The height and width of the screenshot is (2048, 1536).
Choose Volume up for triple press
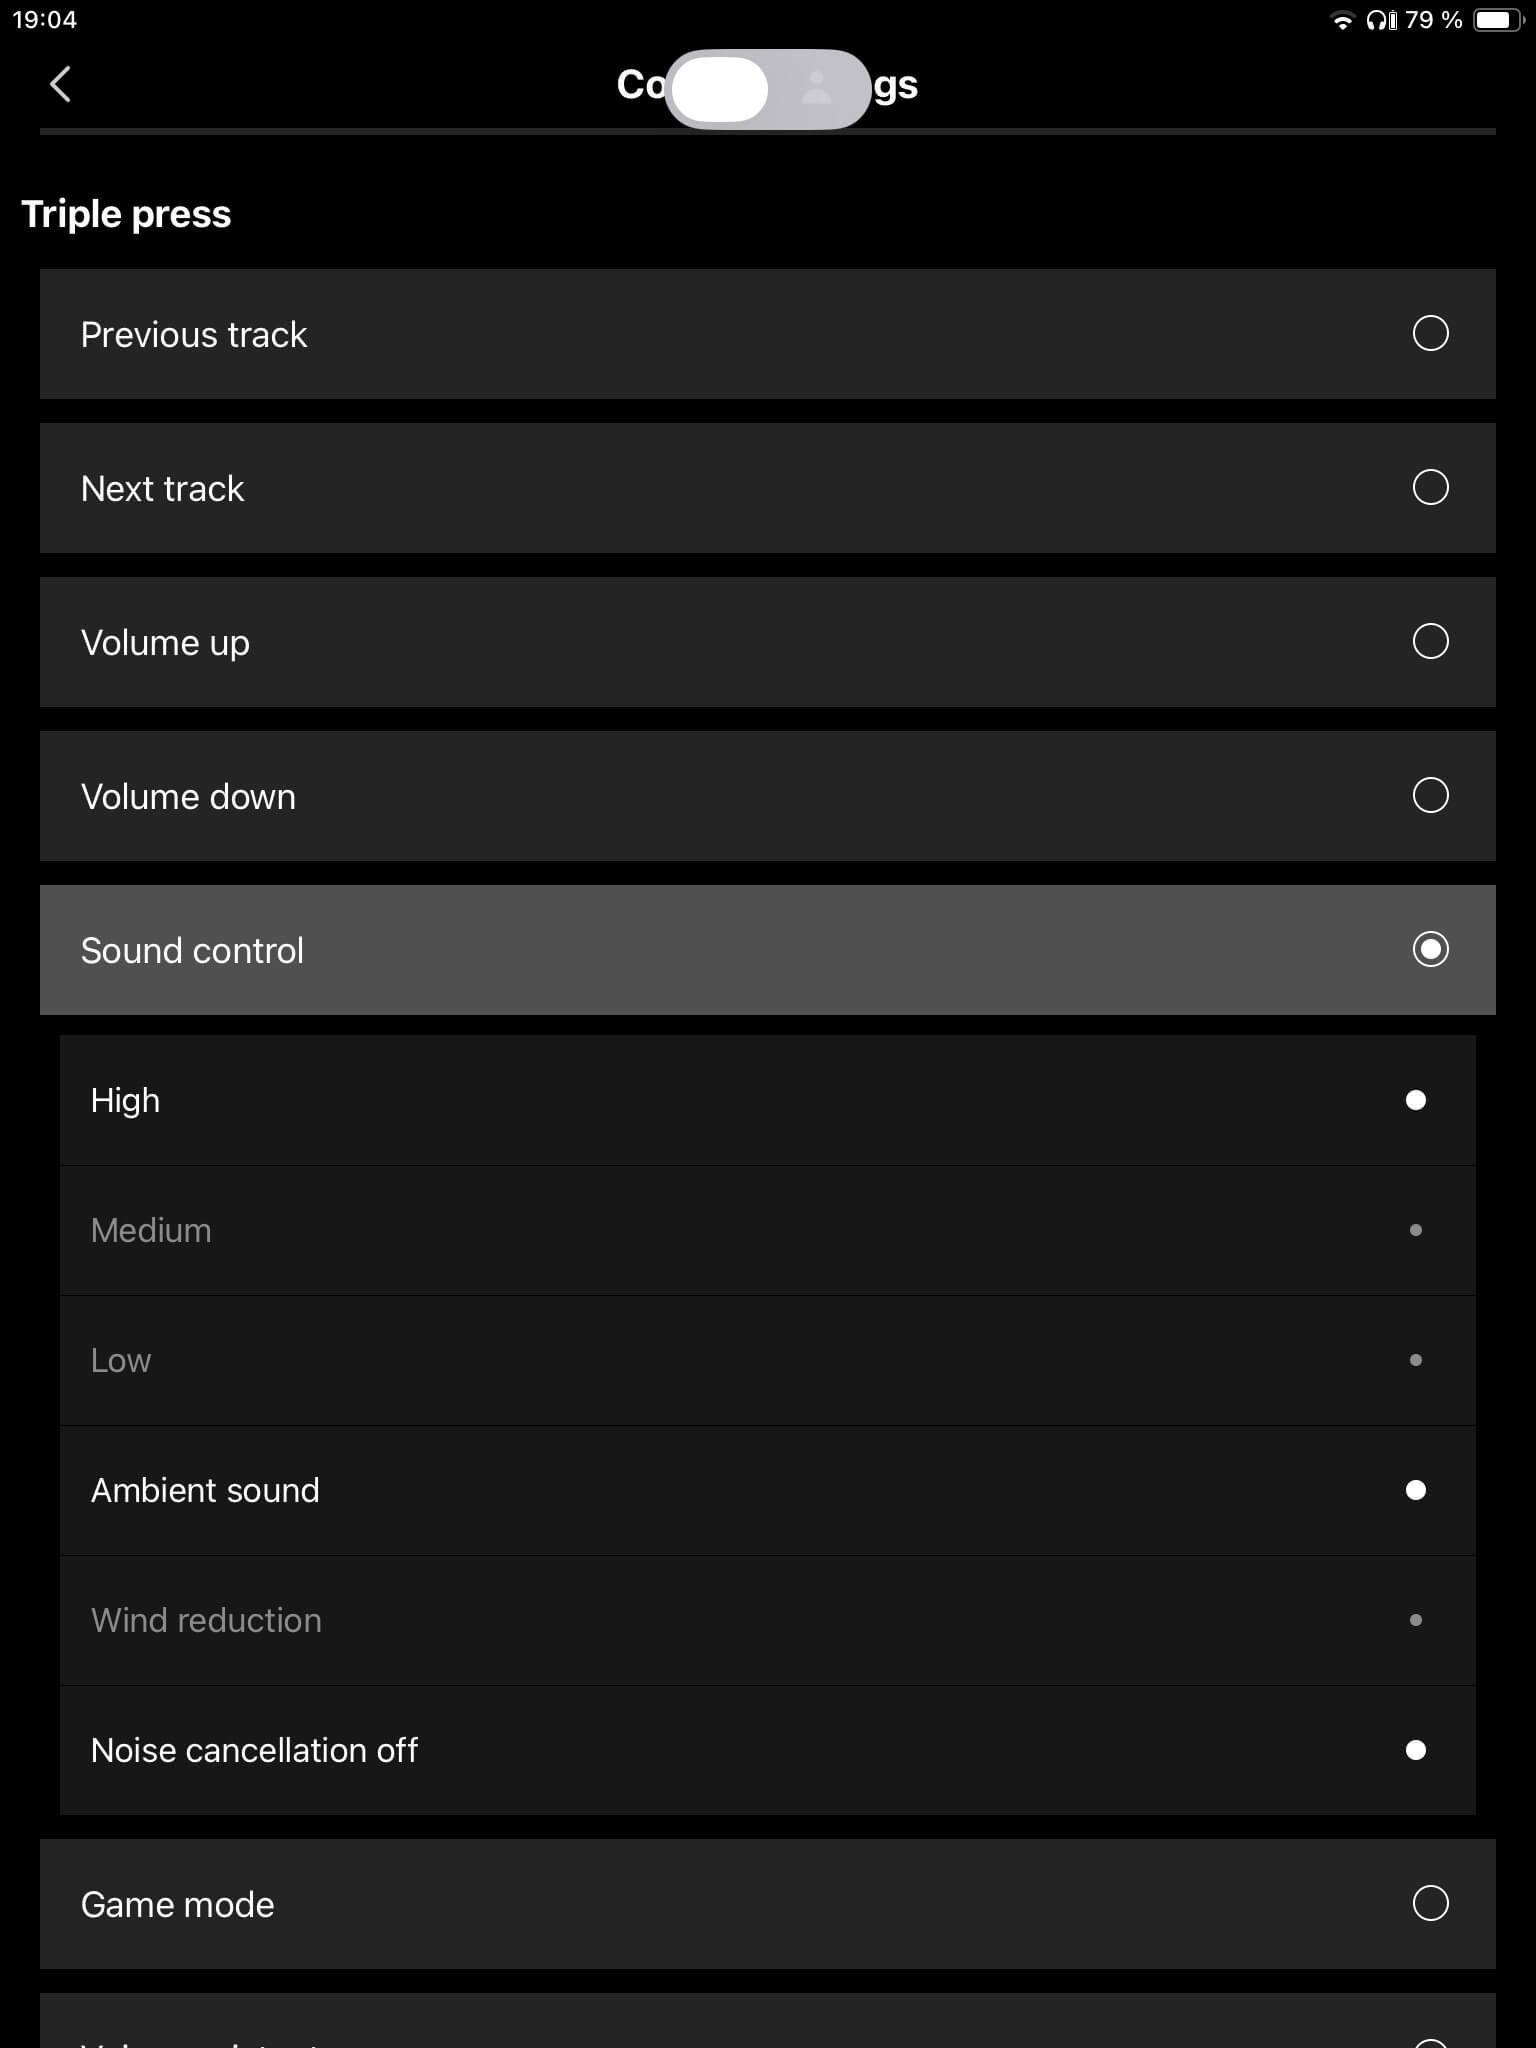pos(1430,641)
